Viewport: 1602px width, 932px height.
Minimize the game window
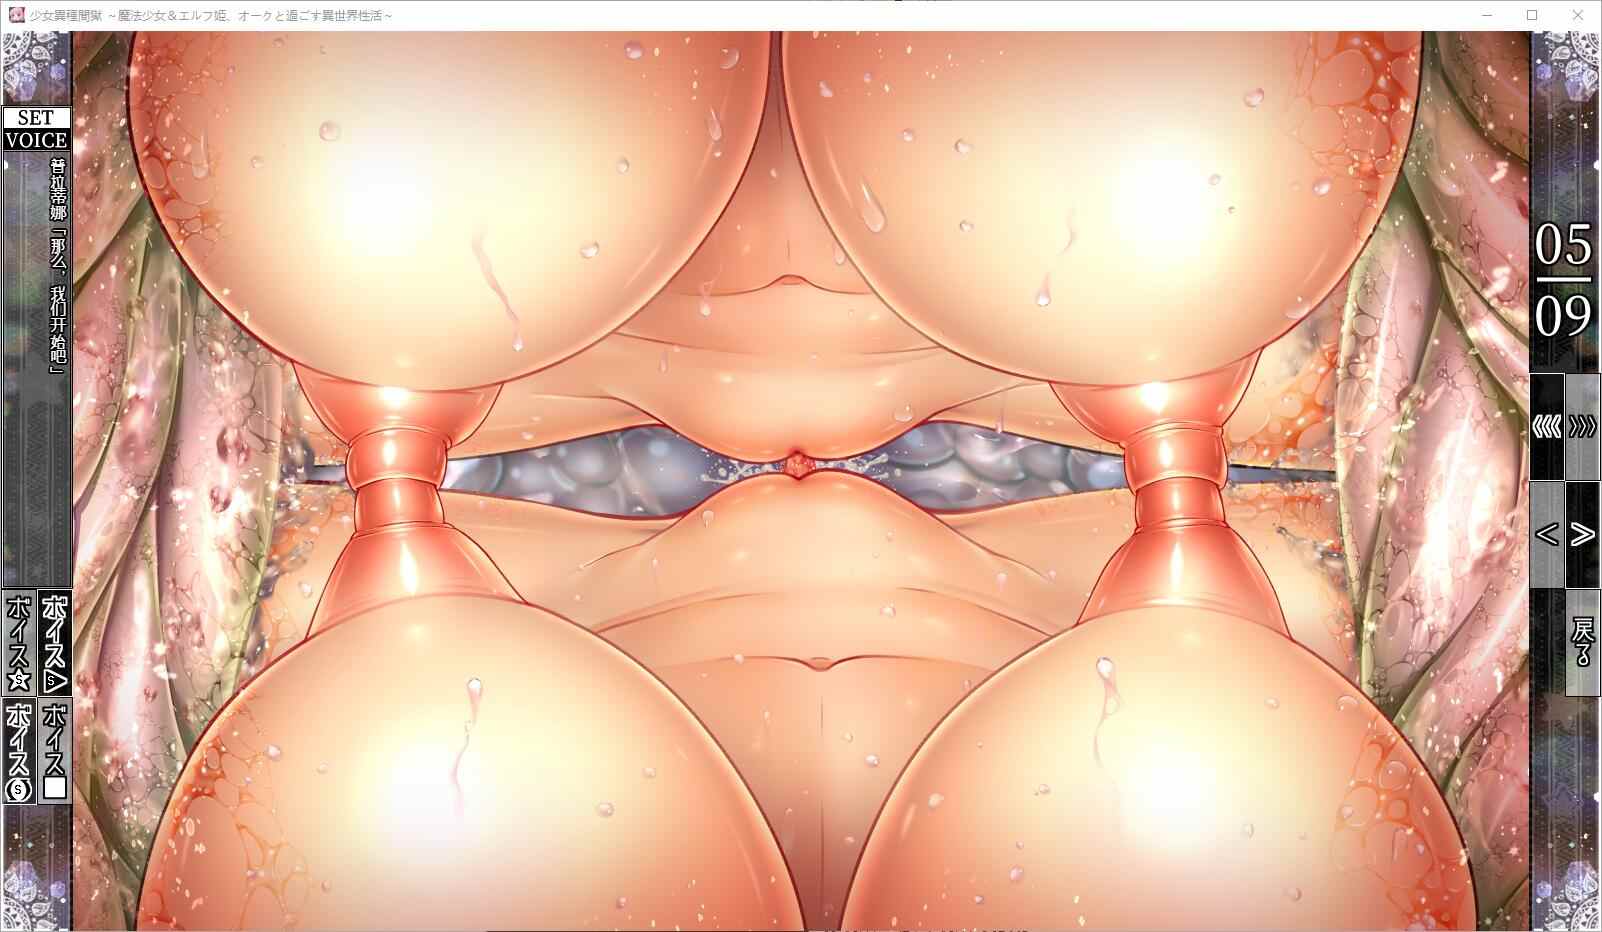pyautogui.click(x=1486, y=15)
